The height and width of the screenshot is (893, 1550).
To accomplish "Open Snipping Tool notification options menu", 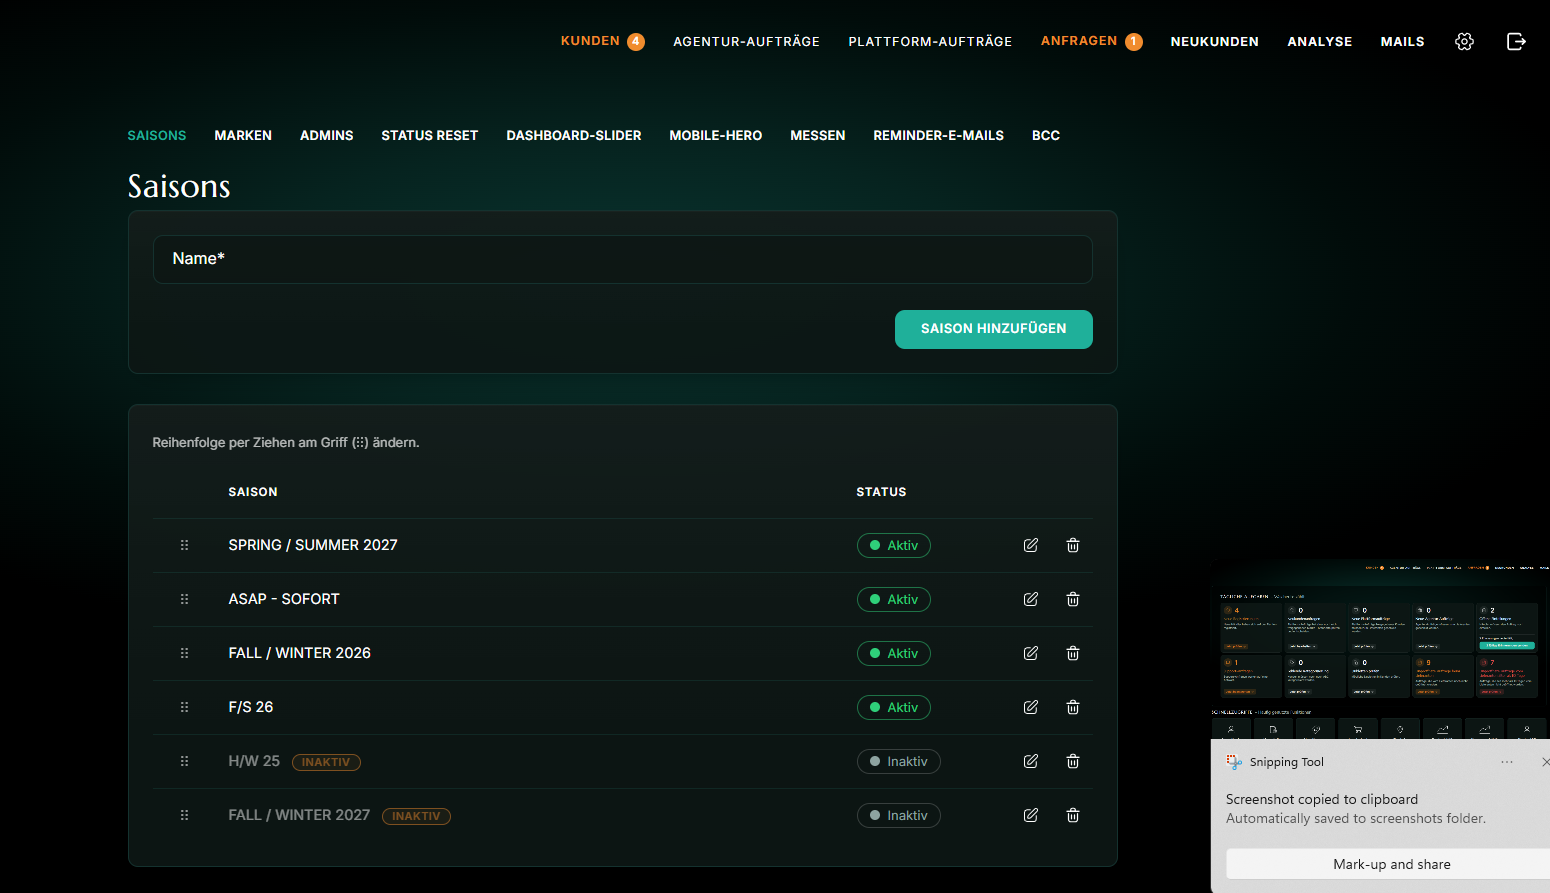I will coord(1507,762).
